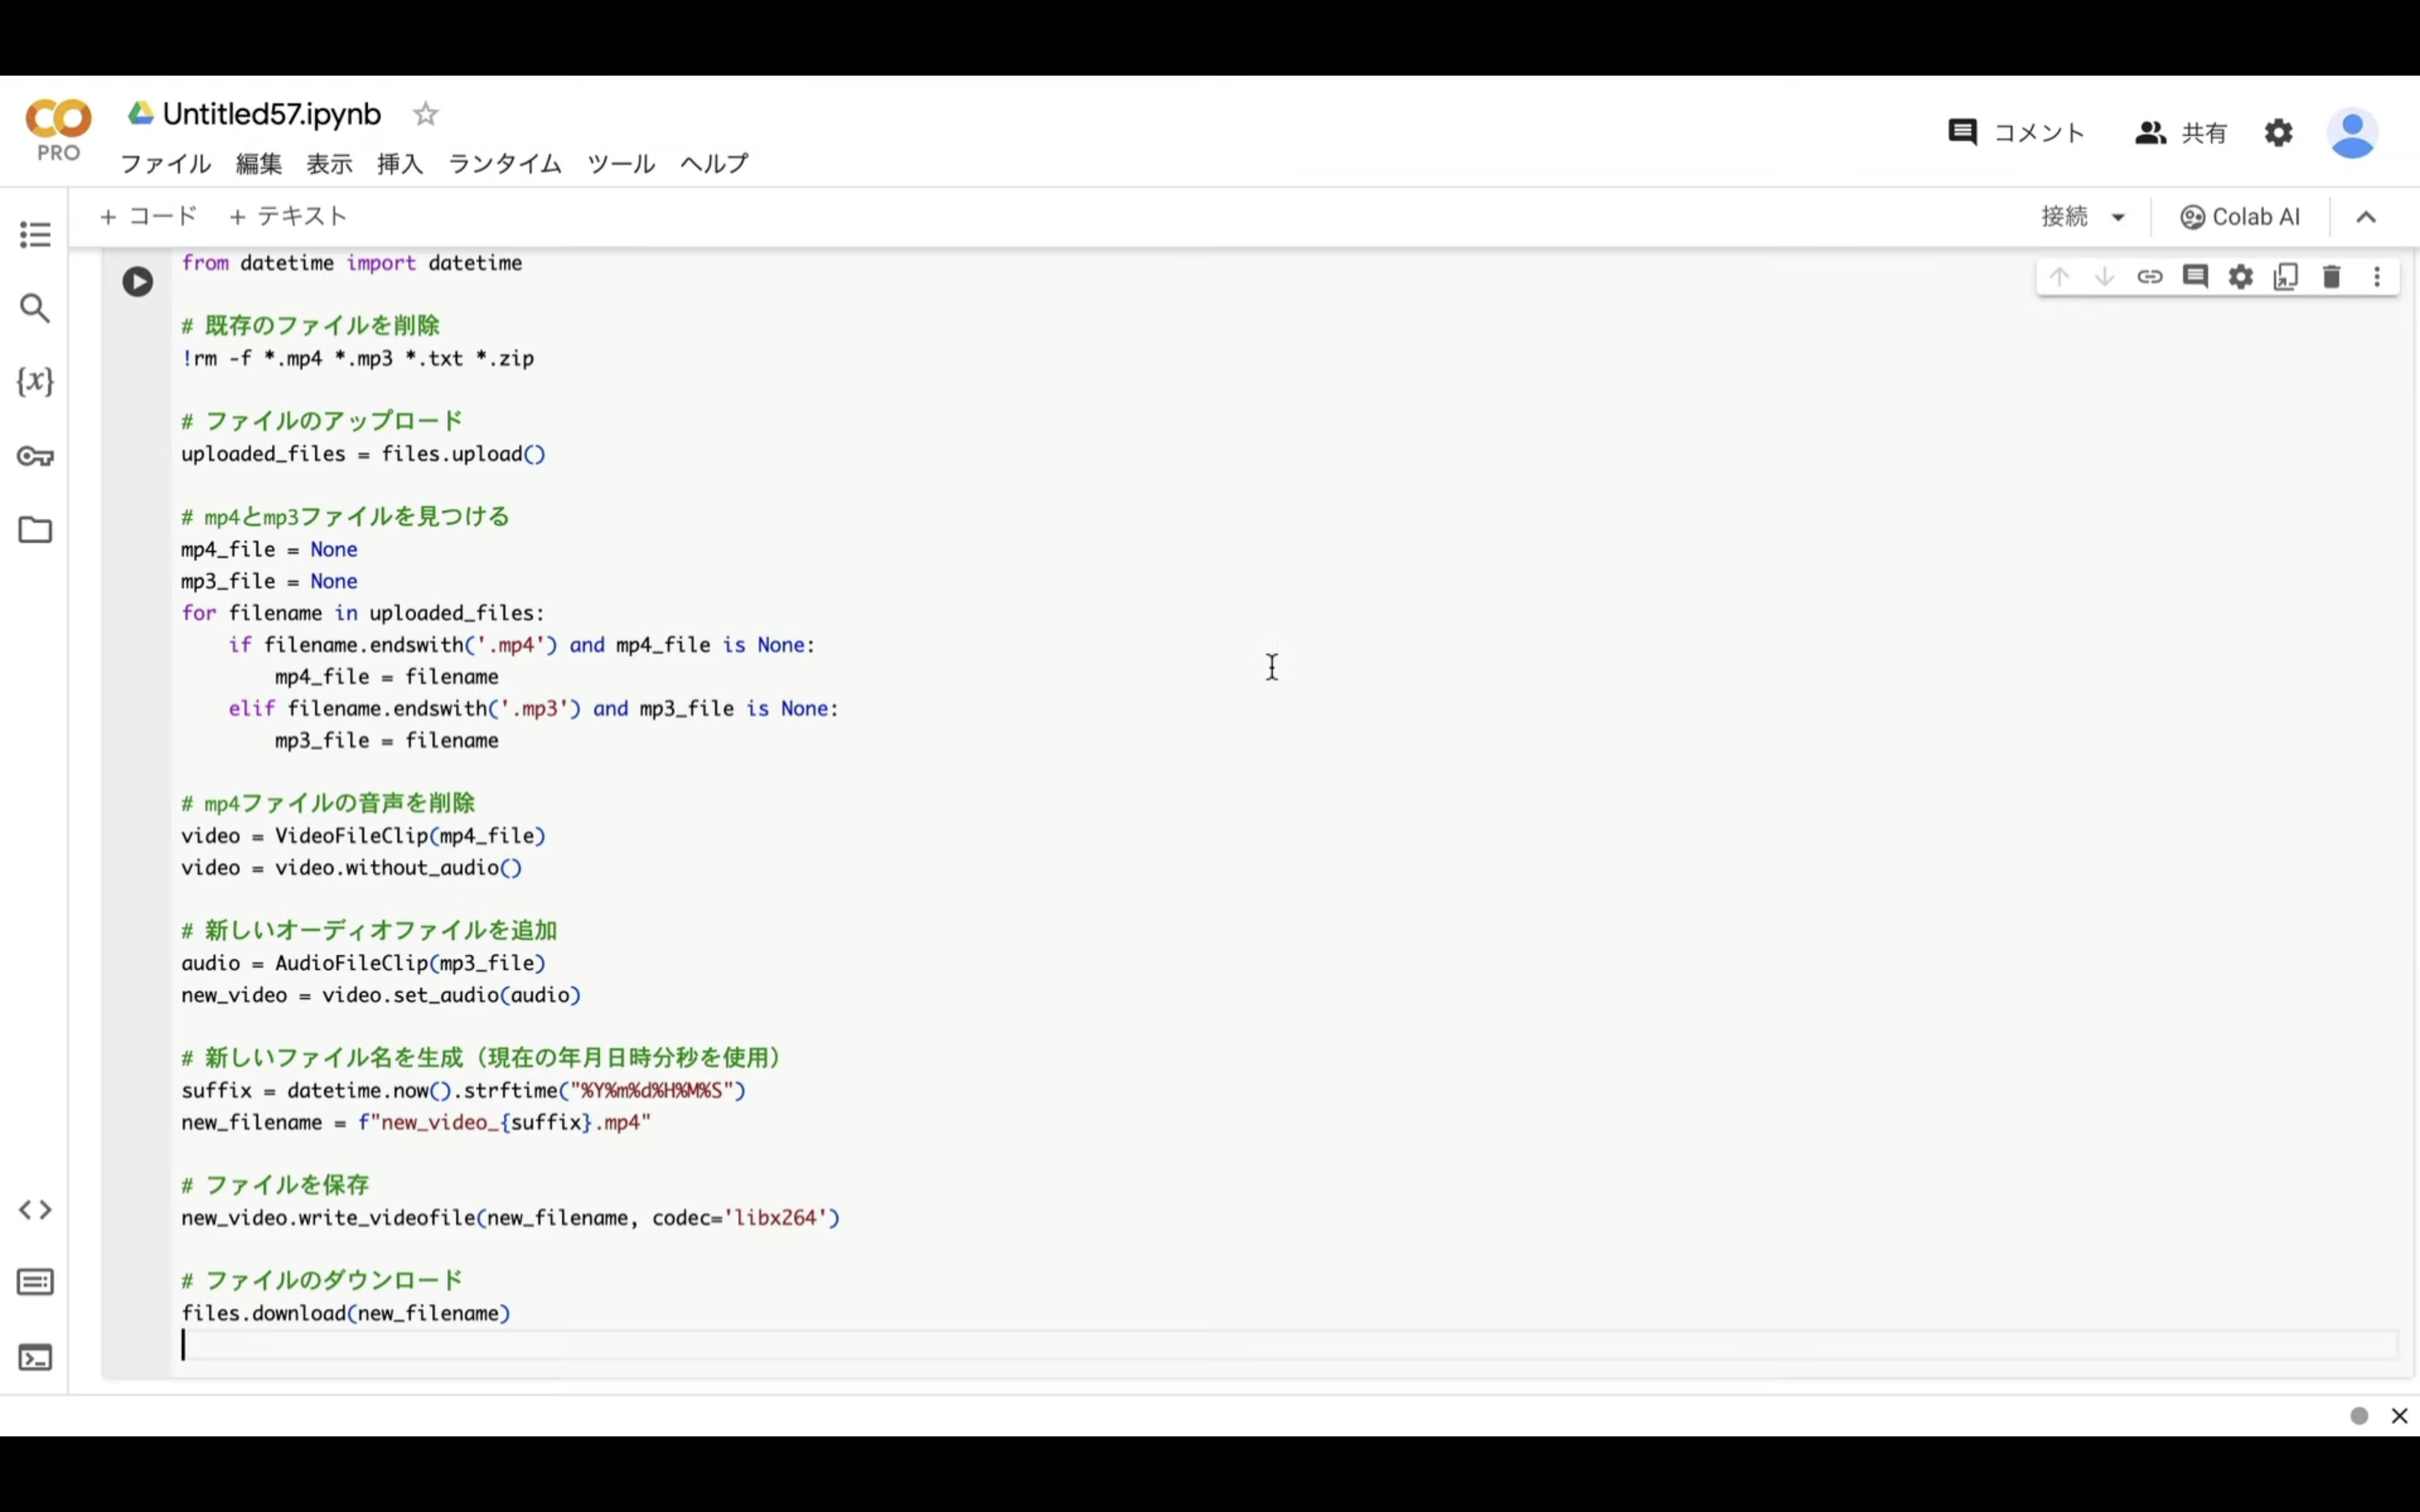Click the 共有 share button
This screenshot has width=2420, height=1512.
coord(2181,132)
